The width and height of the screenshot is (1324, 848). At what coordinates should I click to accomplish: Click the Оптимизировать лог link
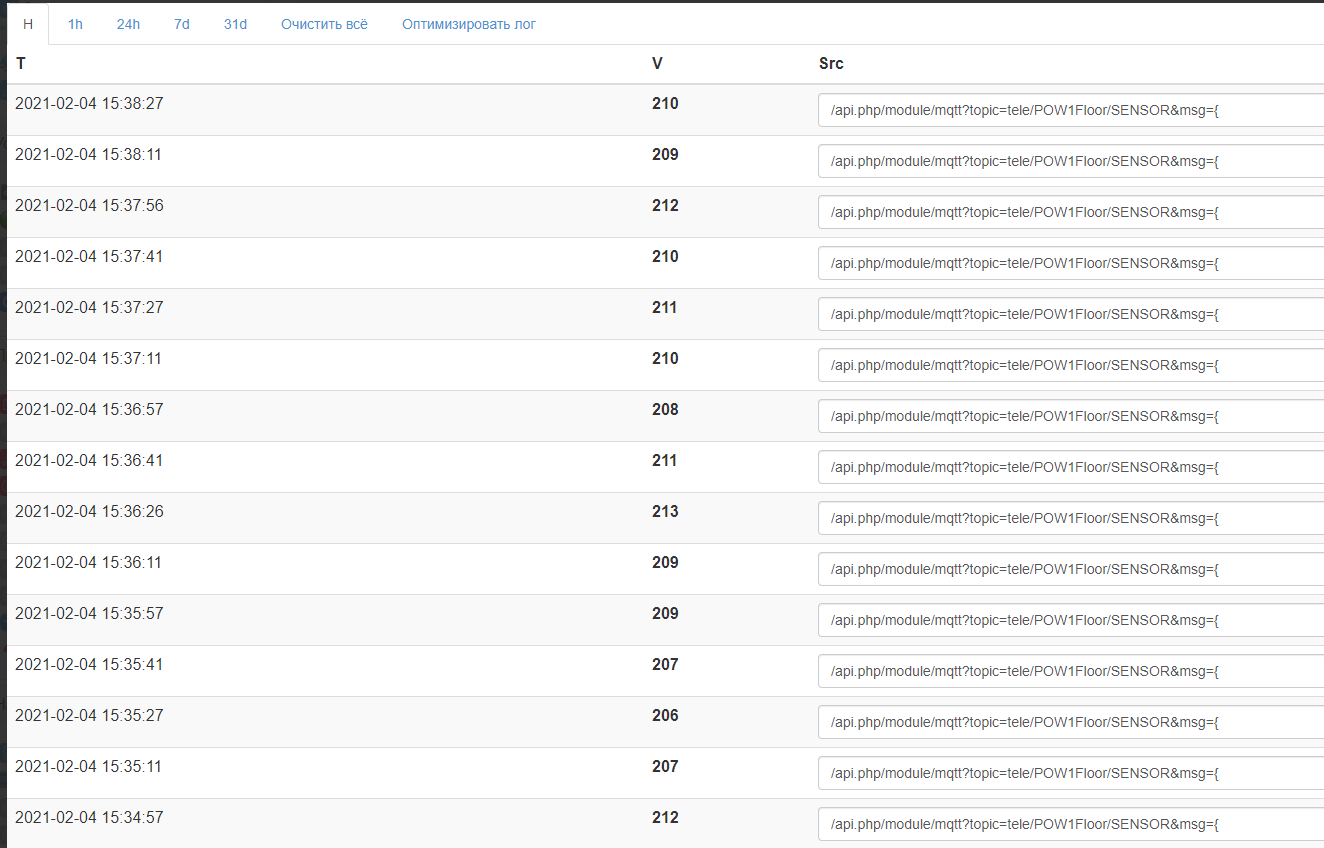pos(469,24)
